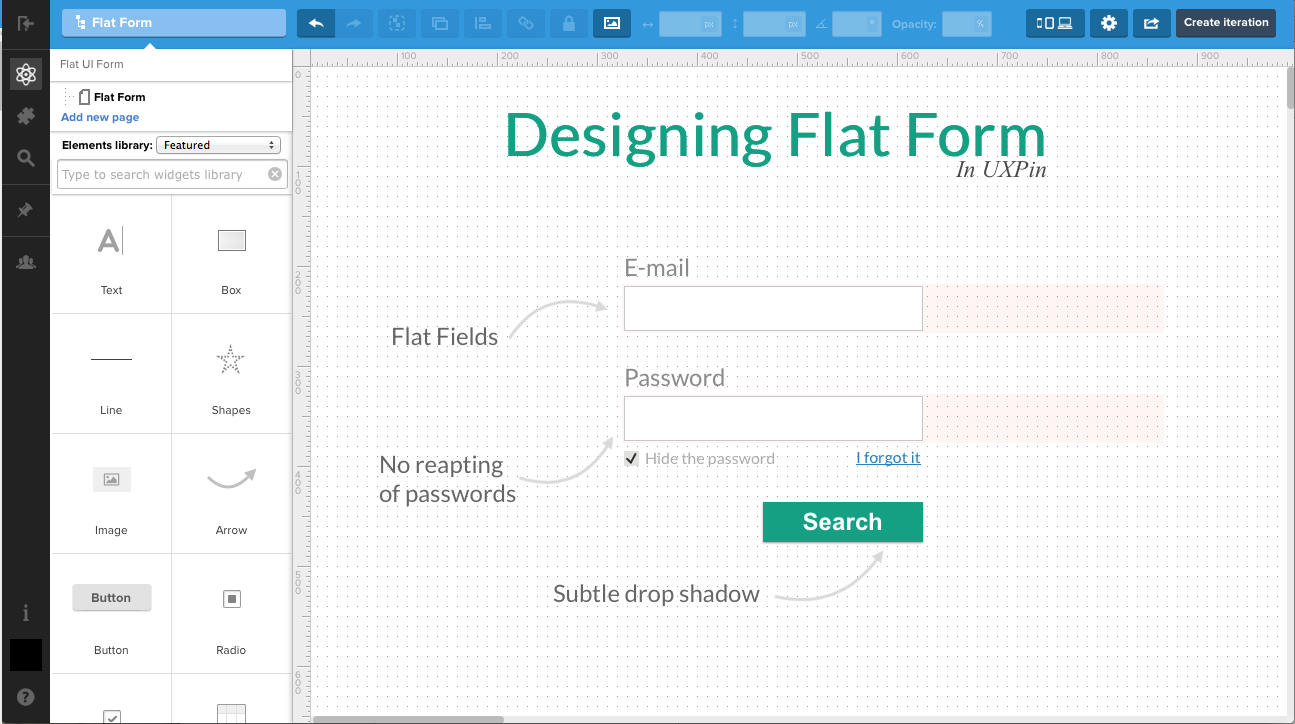Select the Subtle drop shadow annotation
Image resolution: width=1295 pixels, height=724 pixels.
656,594
